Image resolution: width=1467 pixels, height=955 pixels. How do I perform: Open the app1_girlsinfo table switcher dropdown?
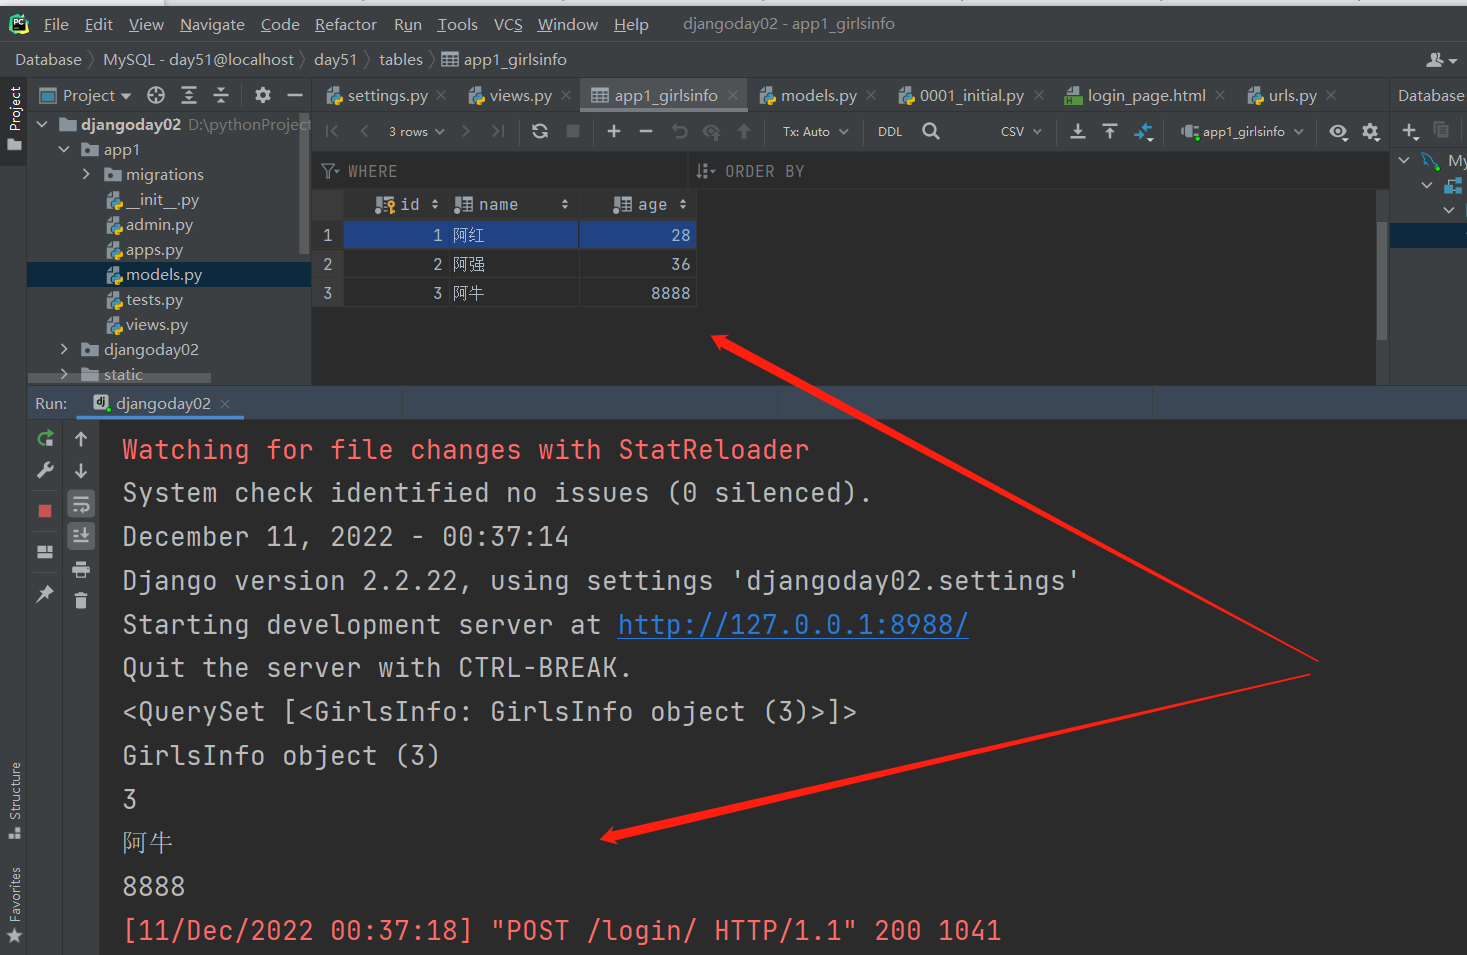(x=1243, y=131)
